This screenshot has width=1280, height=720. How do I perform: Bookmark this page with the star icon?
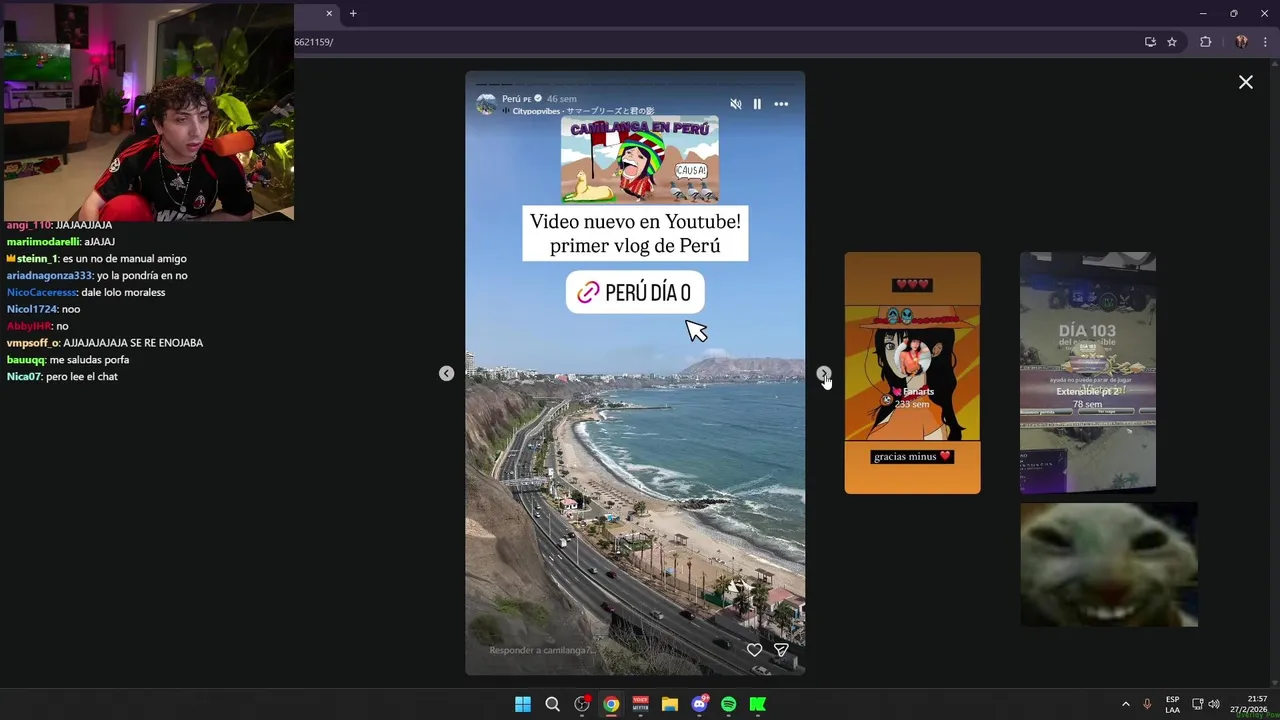coord(1172,42)
